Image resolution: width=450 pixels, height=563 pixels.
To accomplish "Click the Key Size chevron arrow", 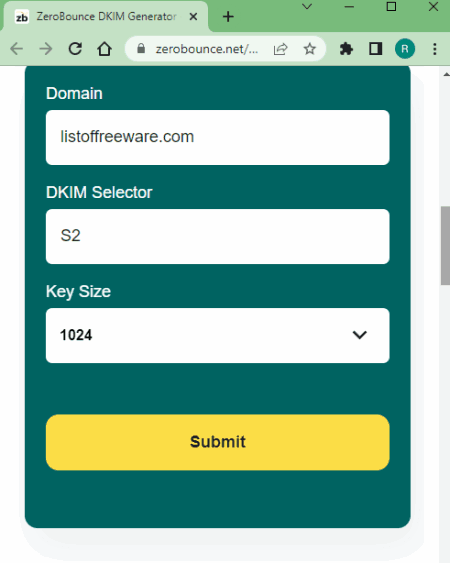I will pos(359,335).
